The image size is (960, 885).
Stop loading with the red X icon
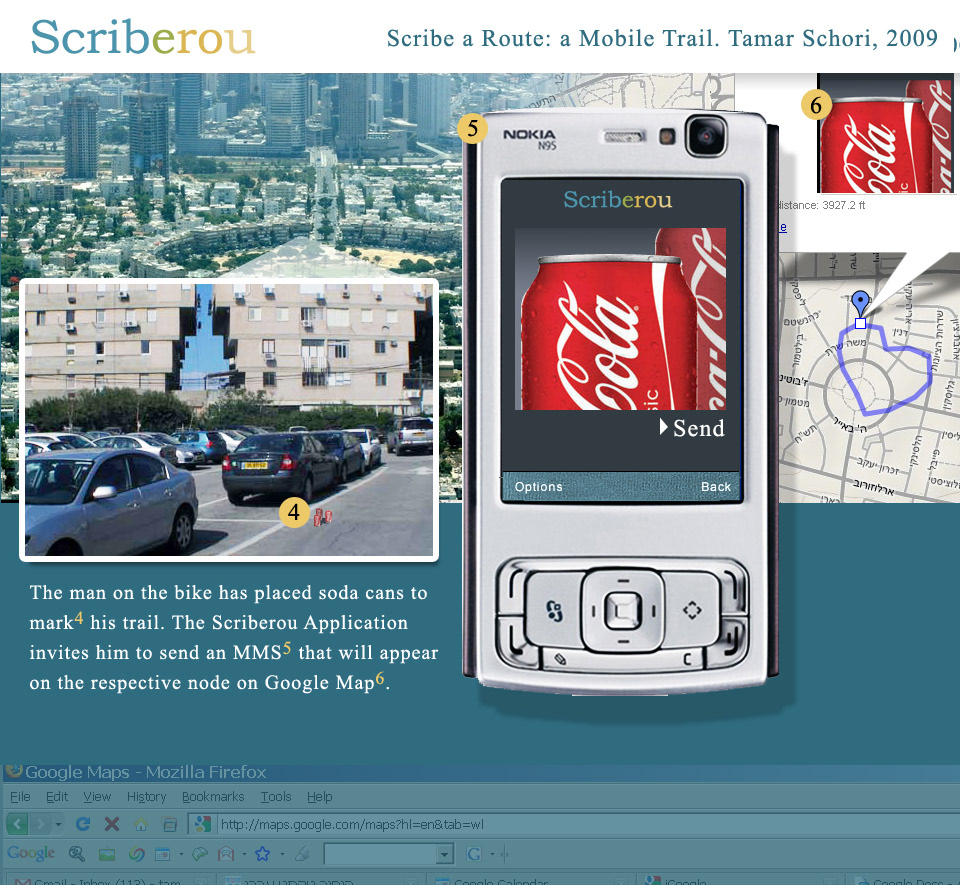pos(111,824)
